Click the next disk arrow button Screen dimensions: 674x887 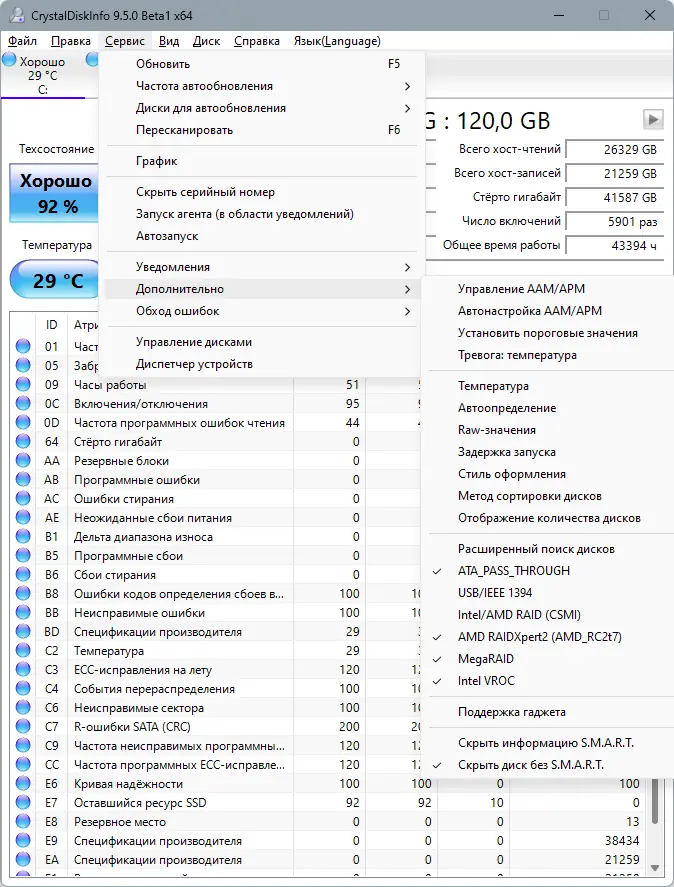[653, 119]
